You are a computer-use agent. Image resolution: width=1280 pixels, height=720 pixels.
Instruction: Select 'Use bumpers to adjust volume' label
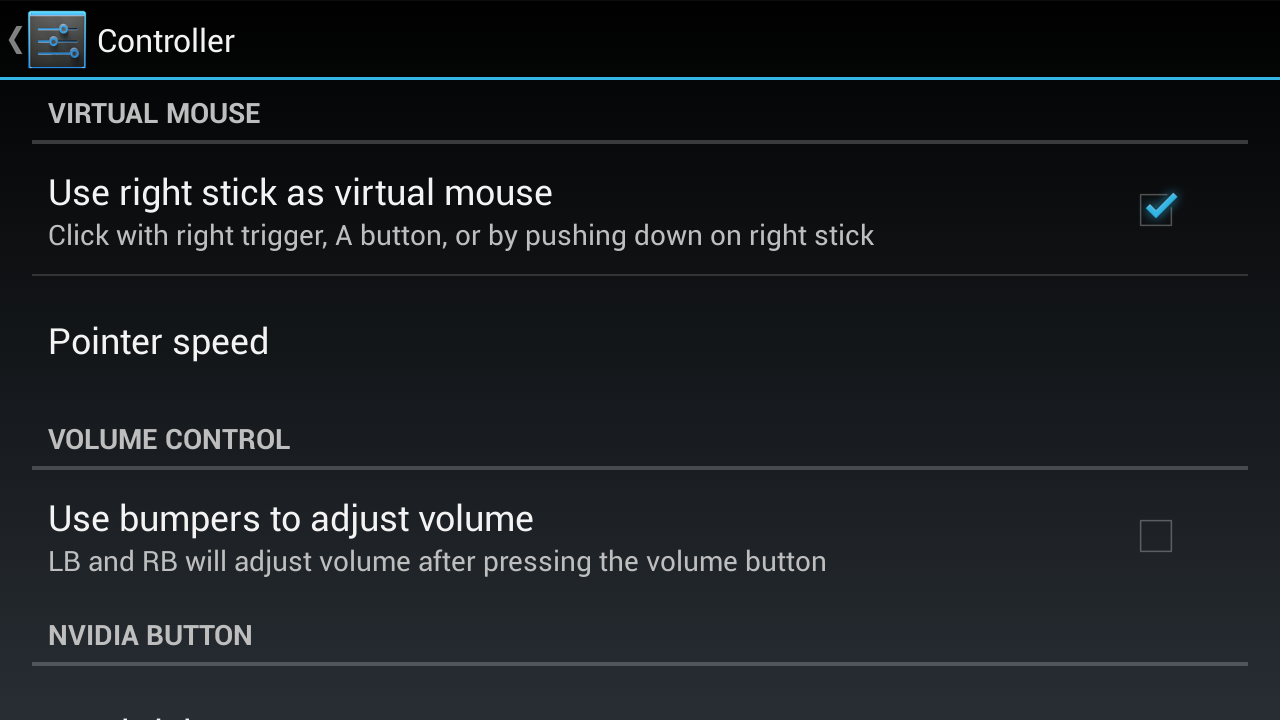coord(291,518)
